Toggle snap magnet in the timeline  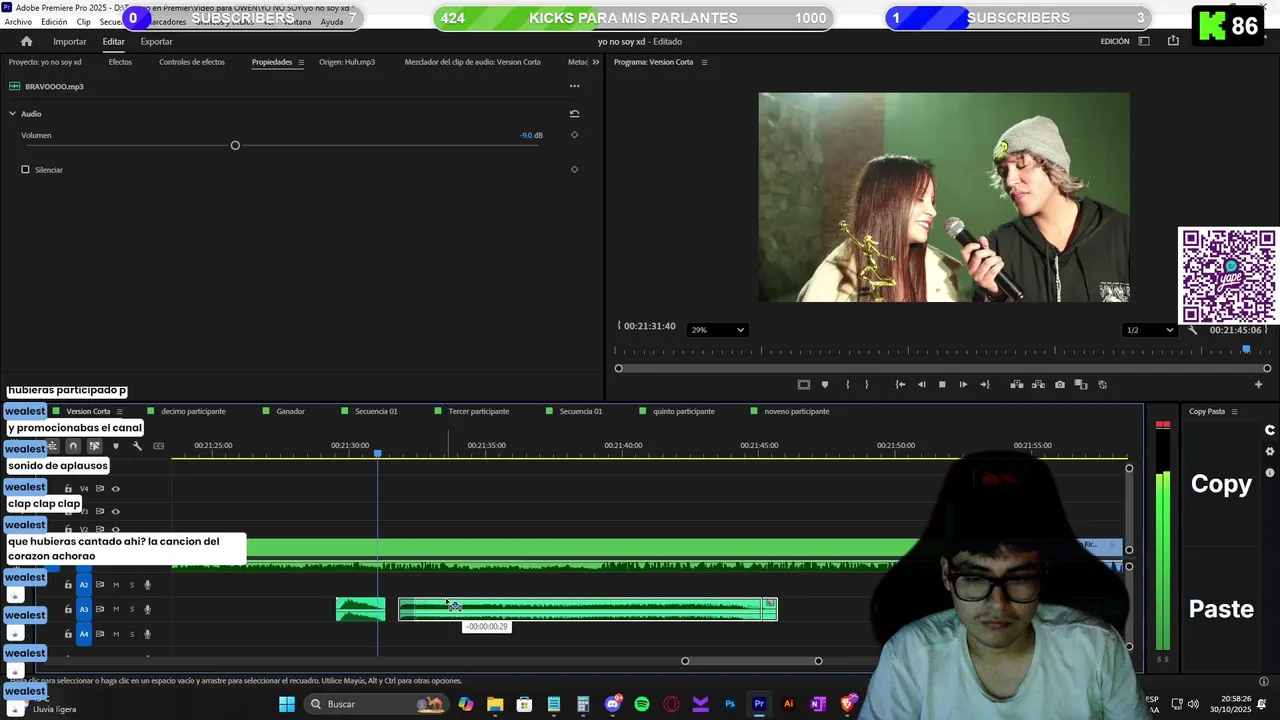tap(72, 446)
